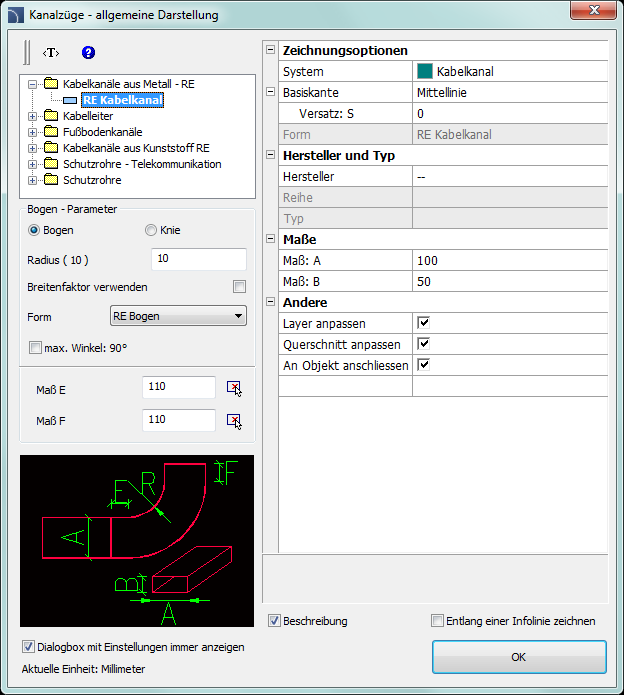624x695 pixels.
Task: Click the Kabelleiter folder icon
Action: [51, 116]
